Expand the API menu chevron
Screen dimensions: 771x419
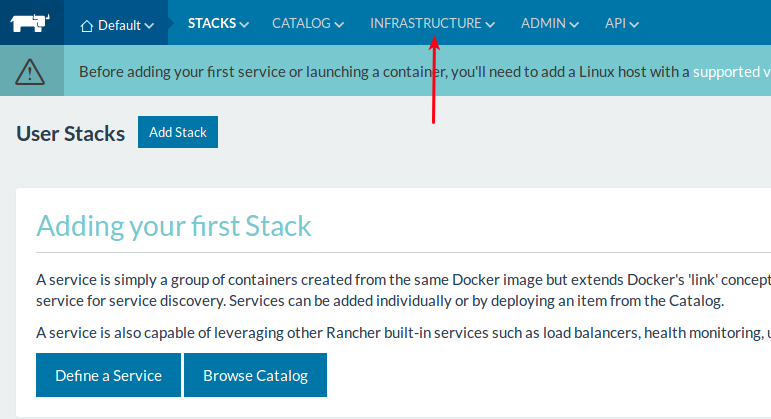coord(634,25)
